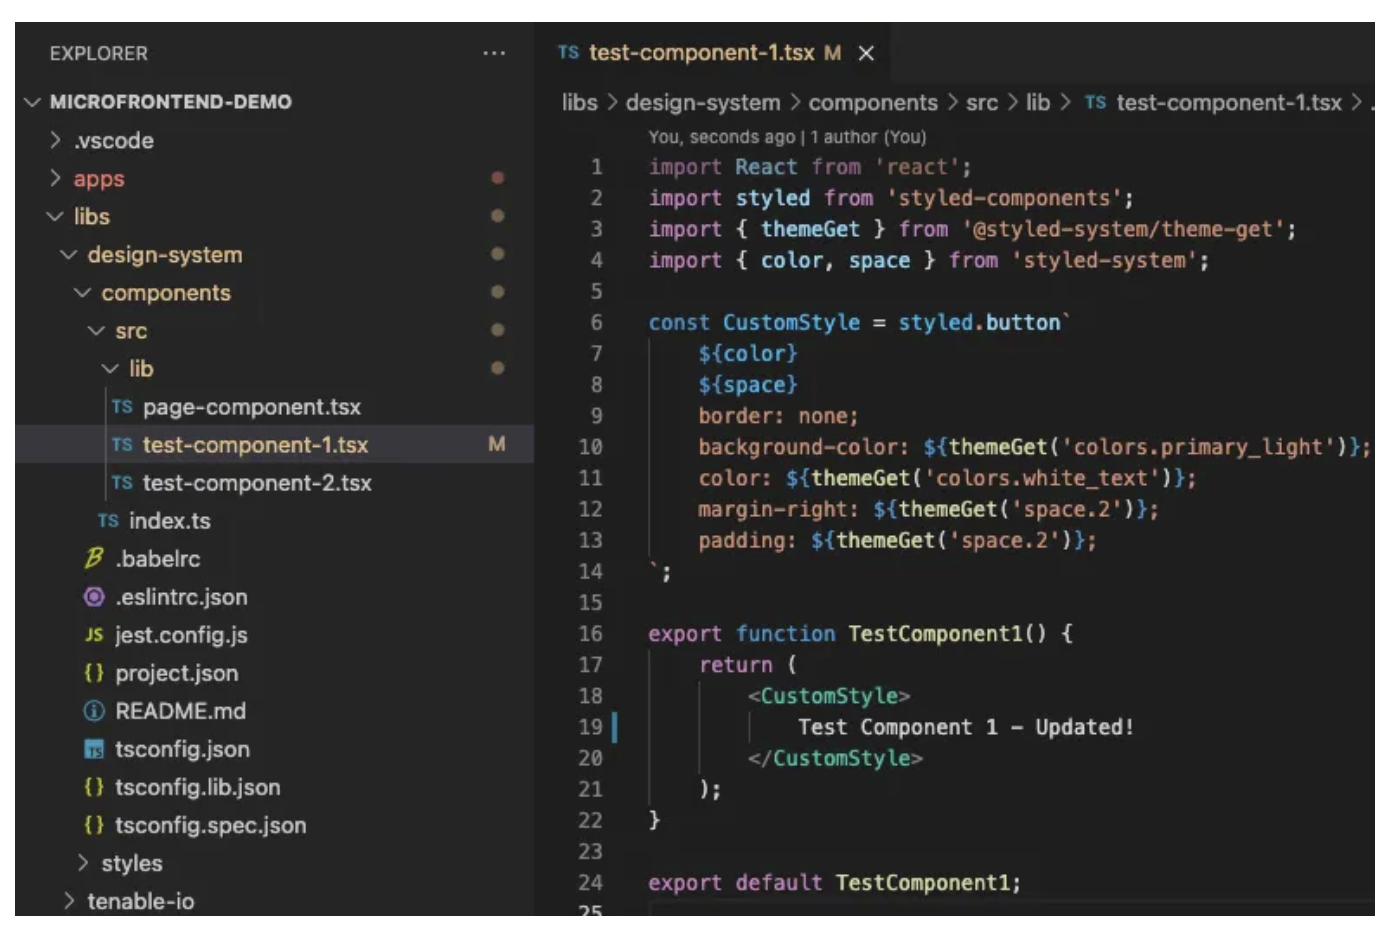Open index.ts file
Image resolution: width=1390 pixels, height=934 pixels.
tap(170, 521)
